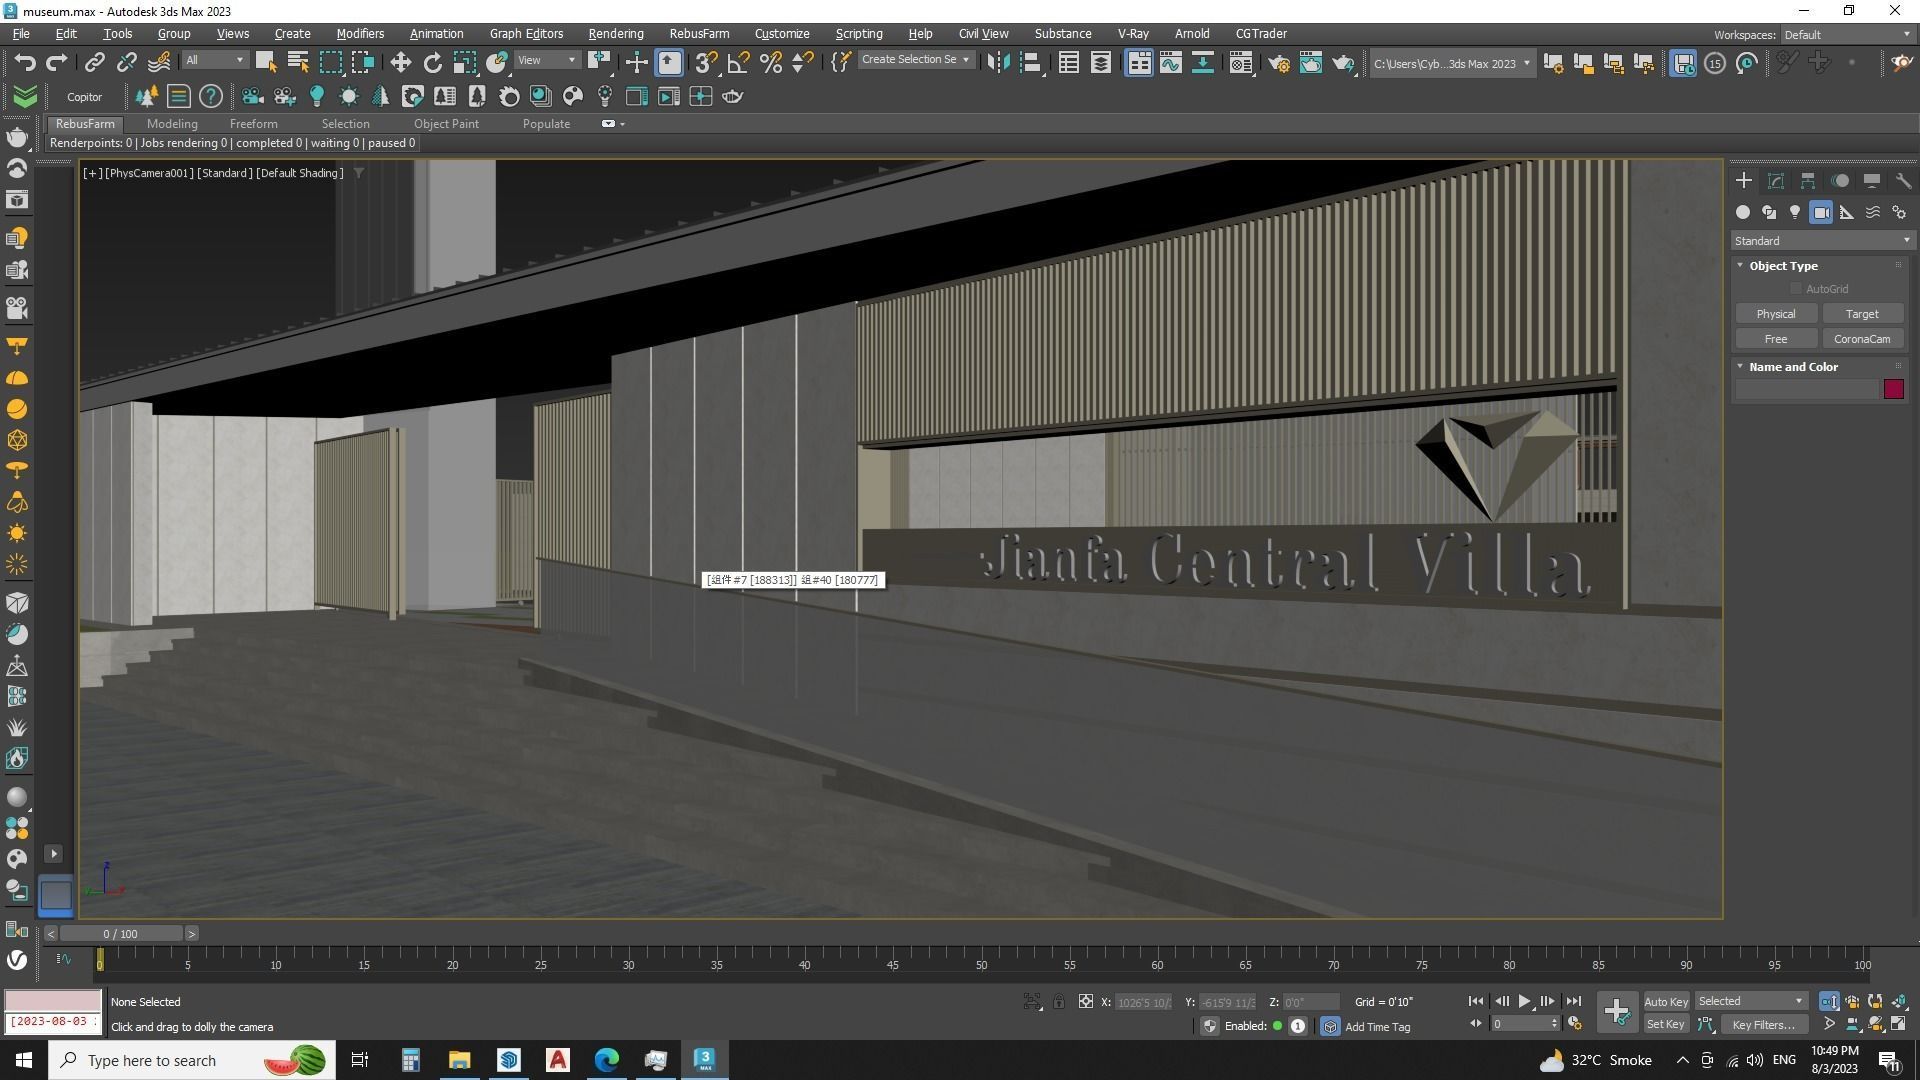
Task: Click the Set Key button
Action: (x=1665, y=1024)
